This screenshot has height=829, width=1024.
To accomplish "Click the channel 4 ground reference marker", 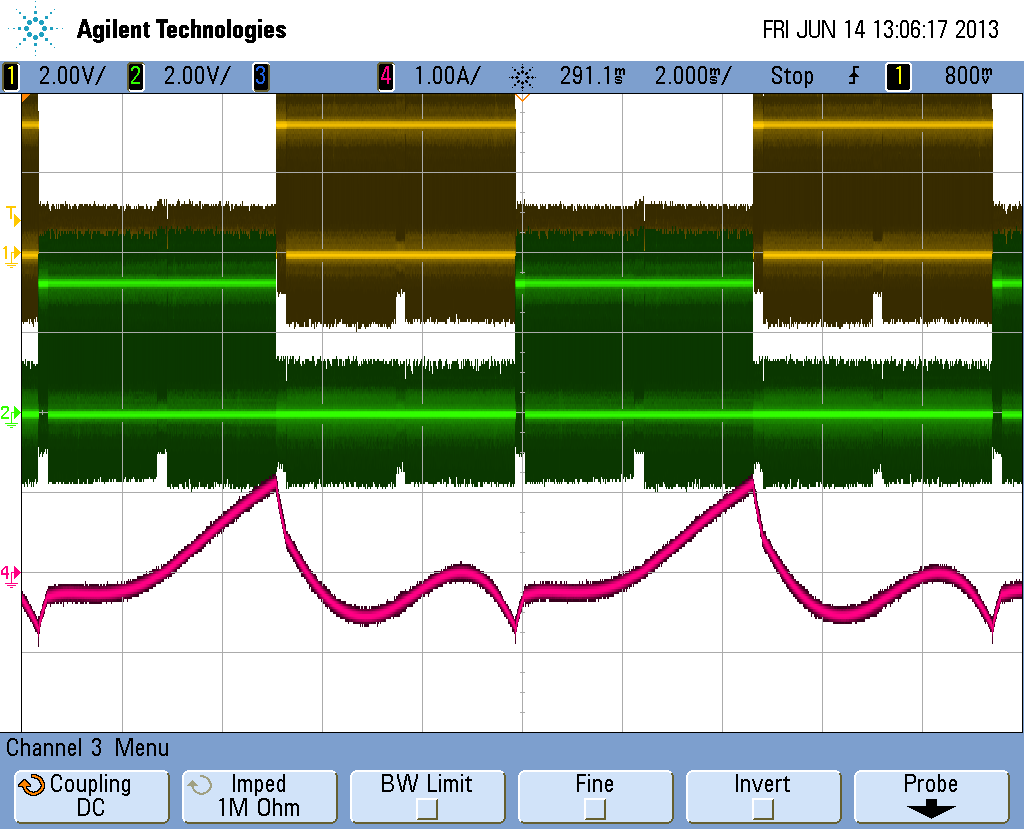I will [x=10, y=576].
